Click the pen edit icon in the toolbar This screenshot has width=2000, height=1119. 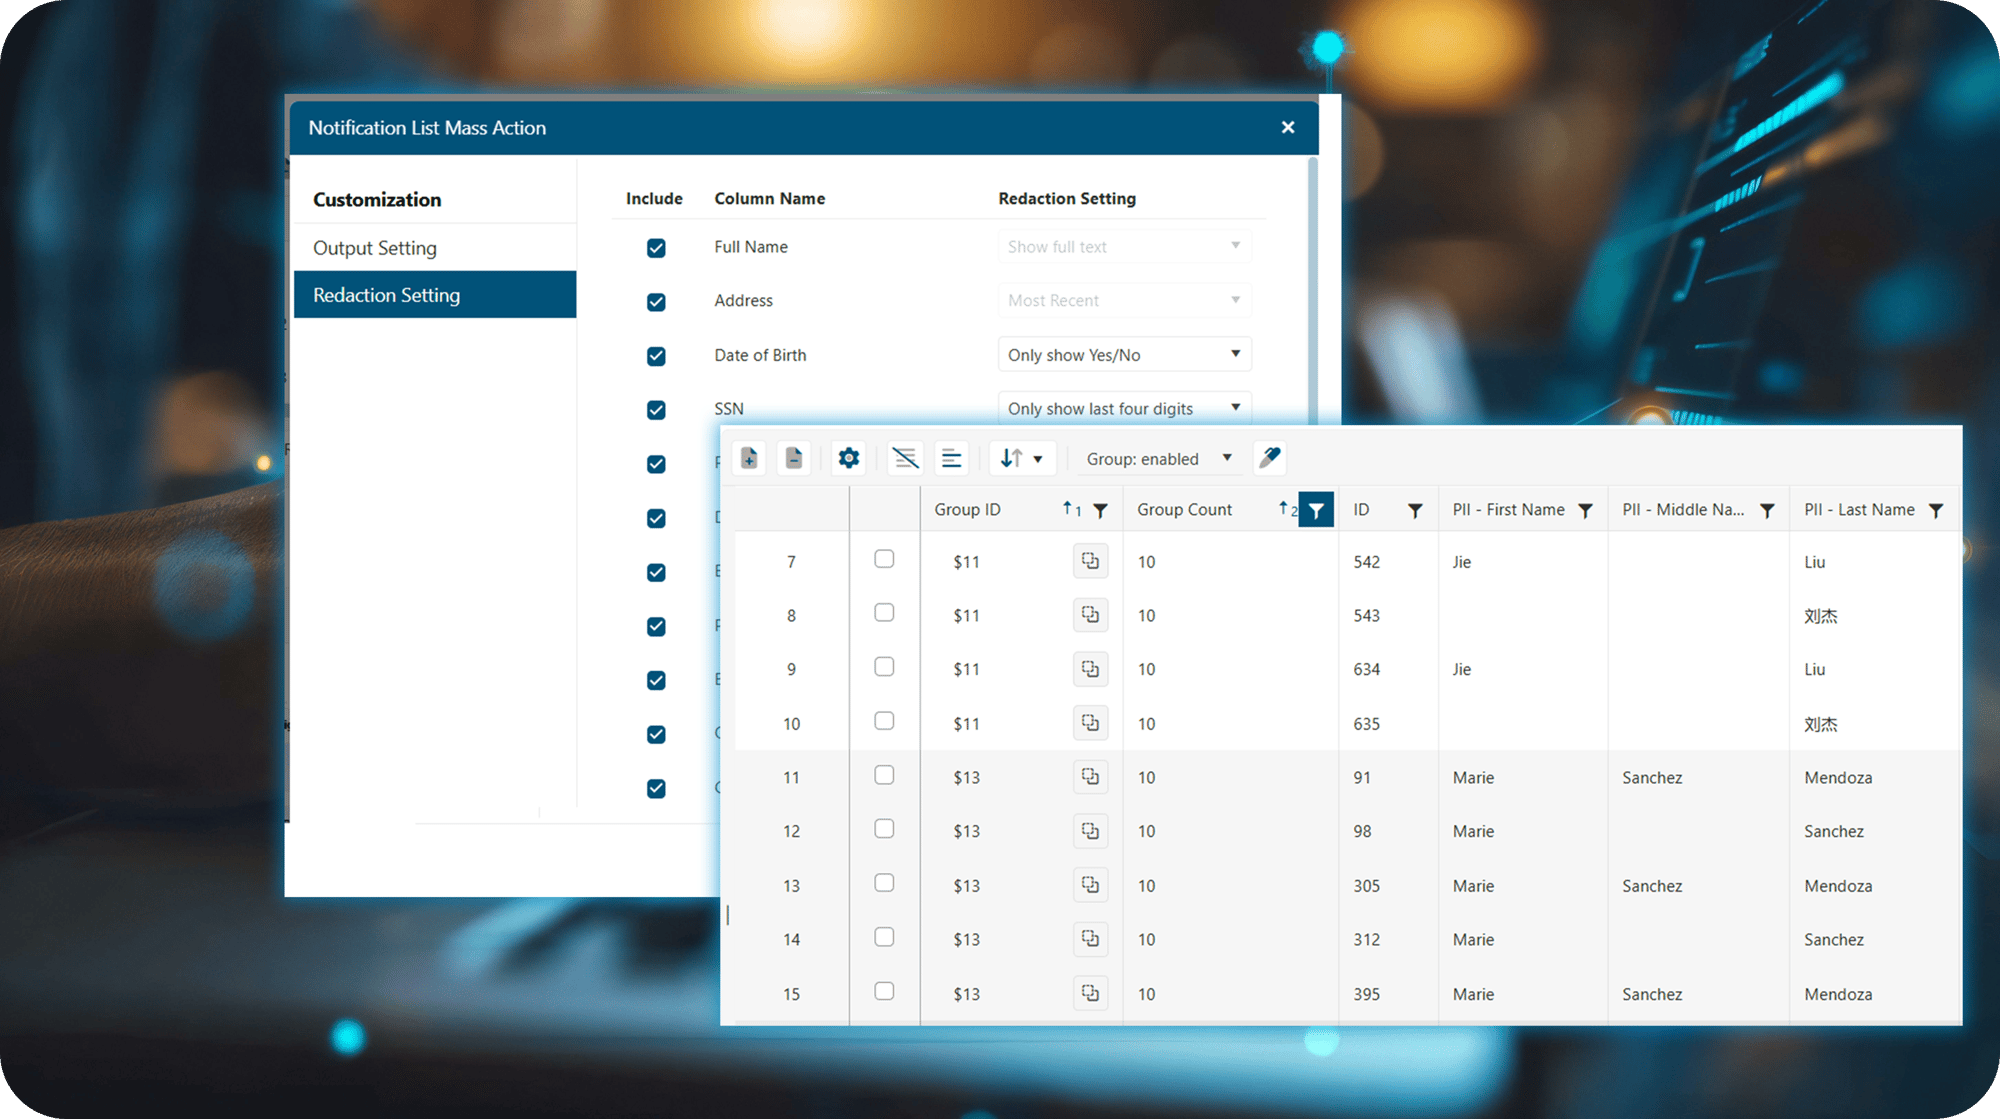[1269, 458]
